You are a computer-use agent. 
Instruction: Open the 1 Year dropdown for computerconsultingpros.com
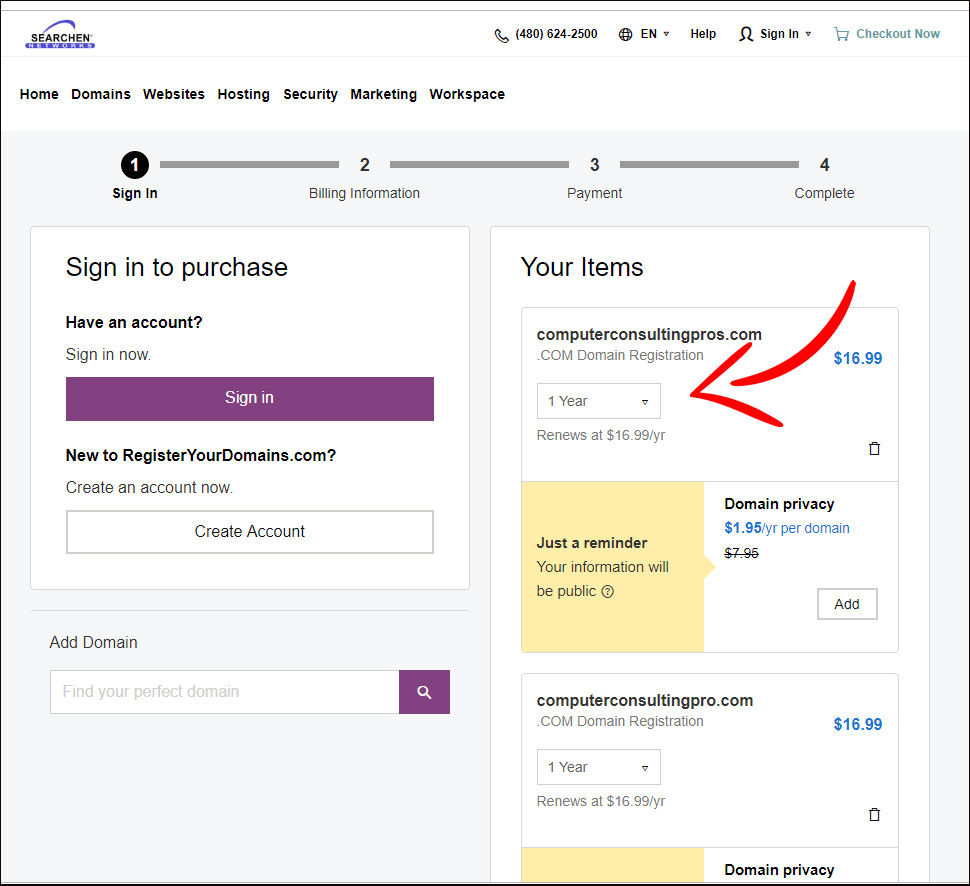click(x=599, y=401)
